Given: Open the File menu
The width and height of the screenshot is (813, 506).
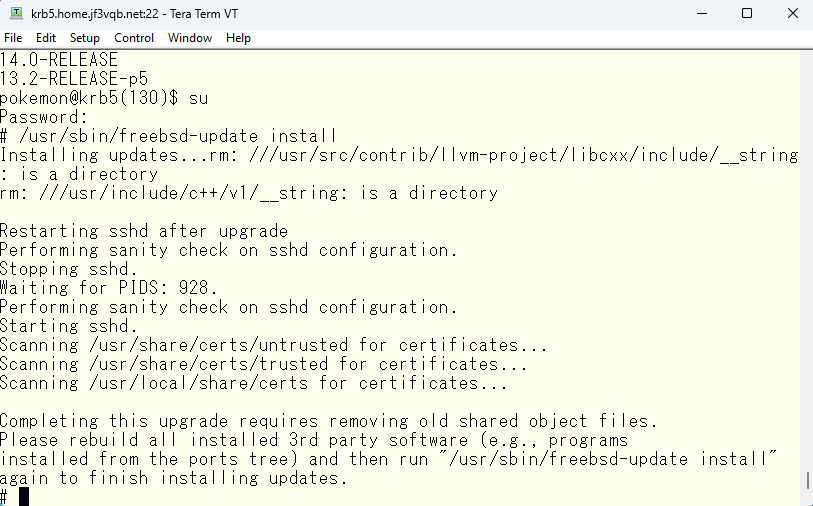Looking at the screenshot, I should (13, 38).
